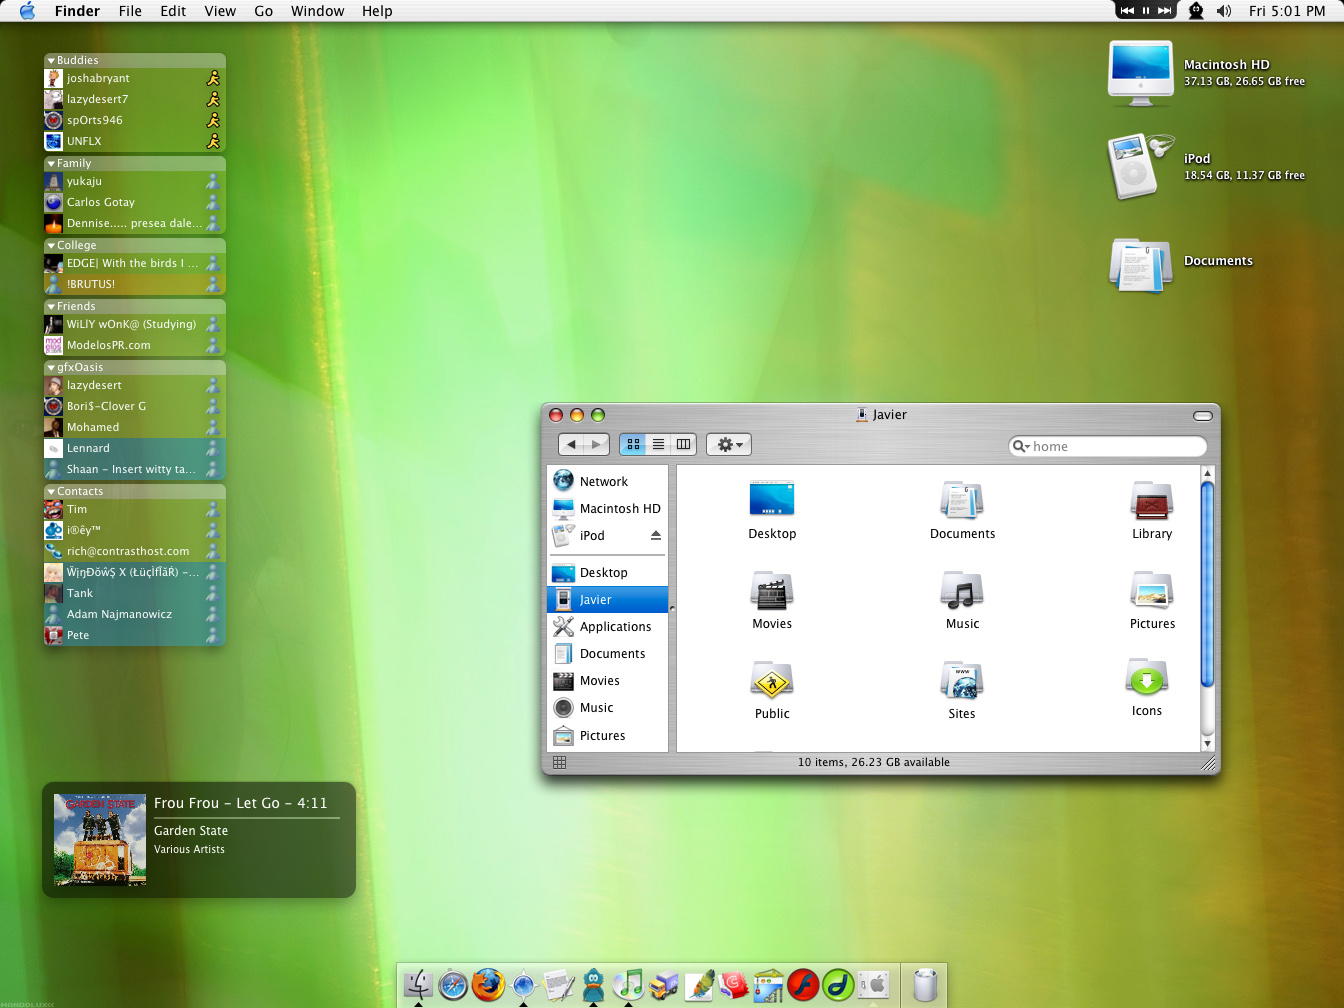This screenshot has width=1344, height=1008.
Task: Open the feather icon app in Dock
Action: pos(699,985)
